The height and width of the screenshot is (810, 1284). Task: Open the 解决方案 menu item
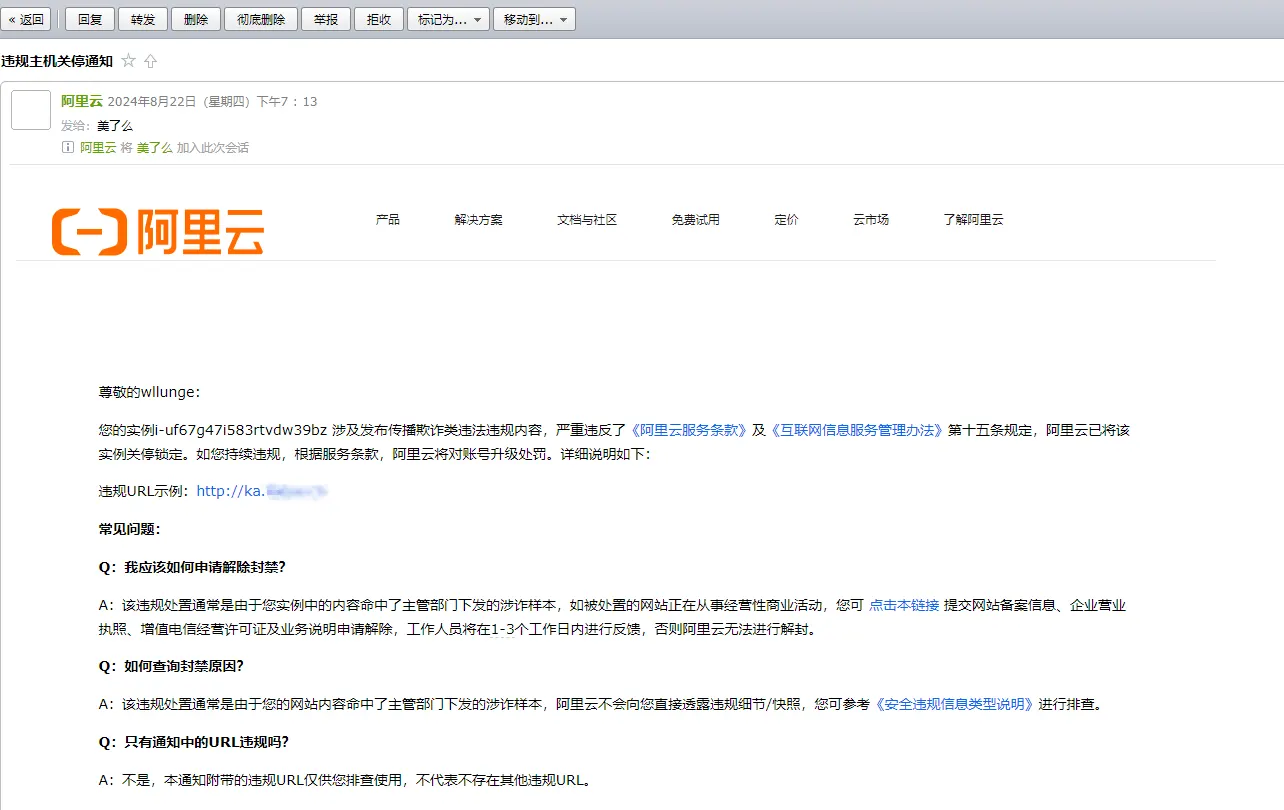(479, 219)
